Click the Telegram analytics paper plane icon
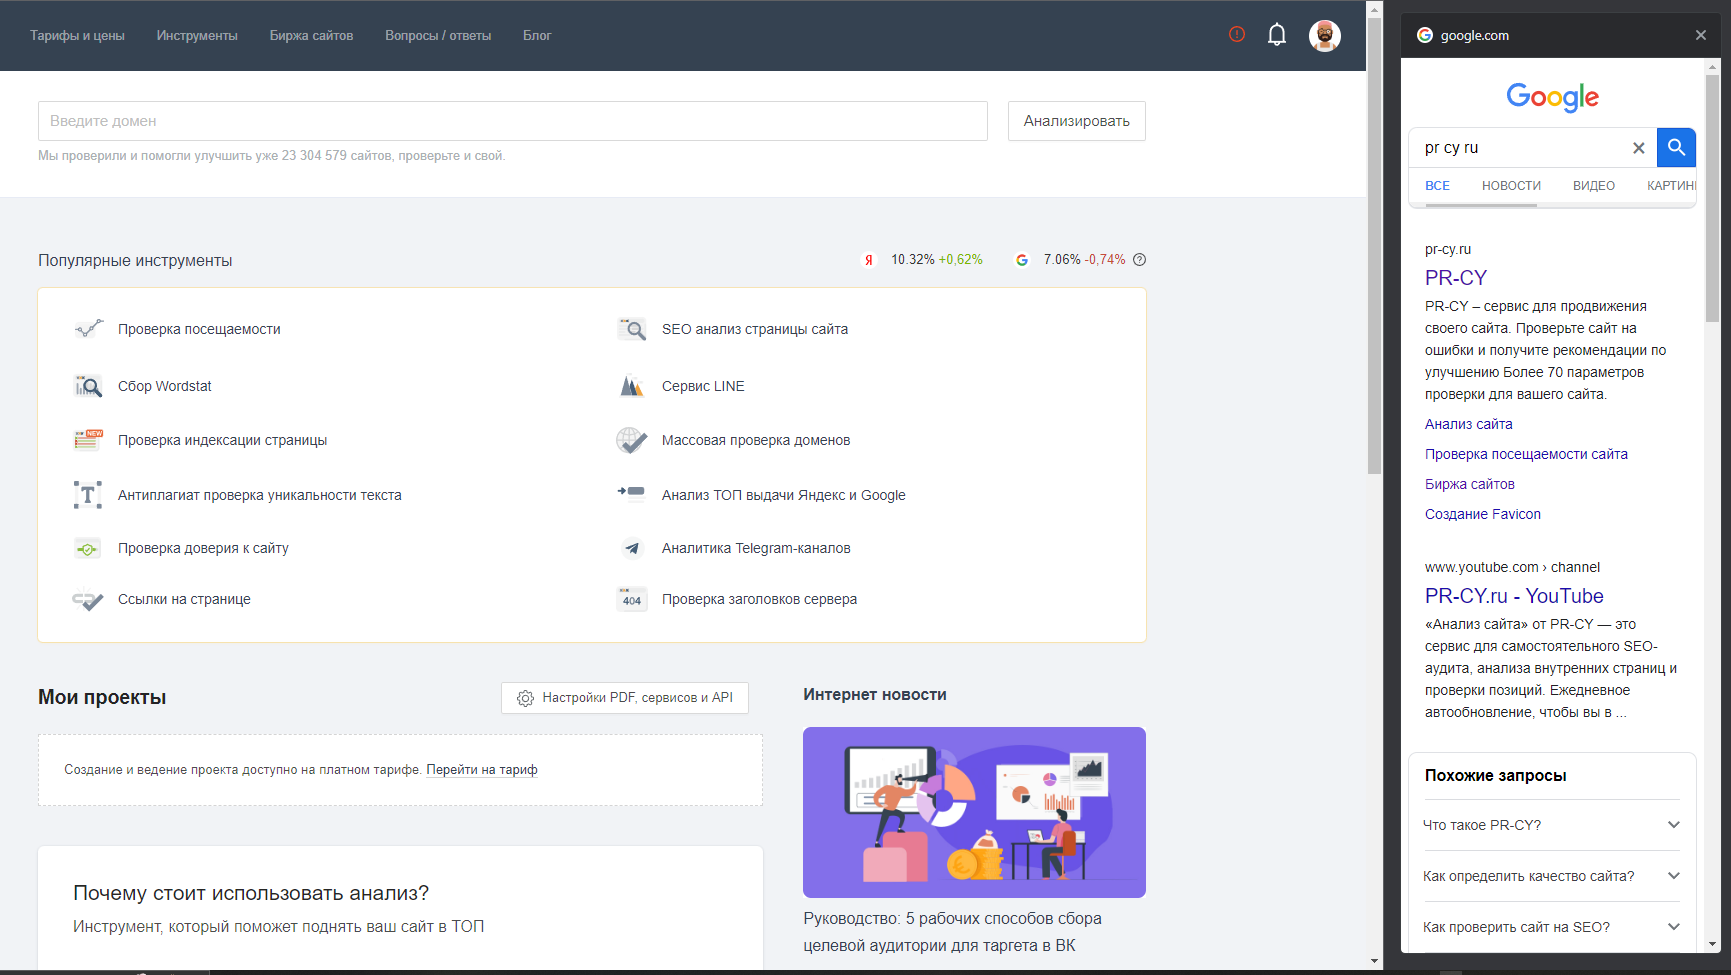This screenshot has height=975, width=1731. tap(632, 548)
